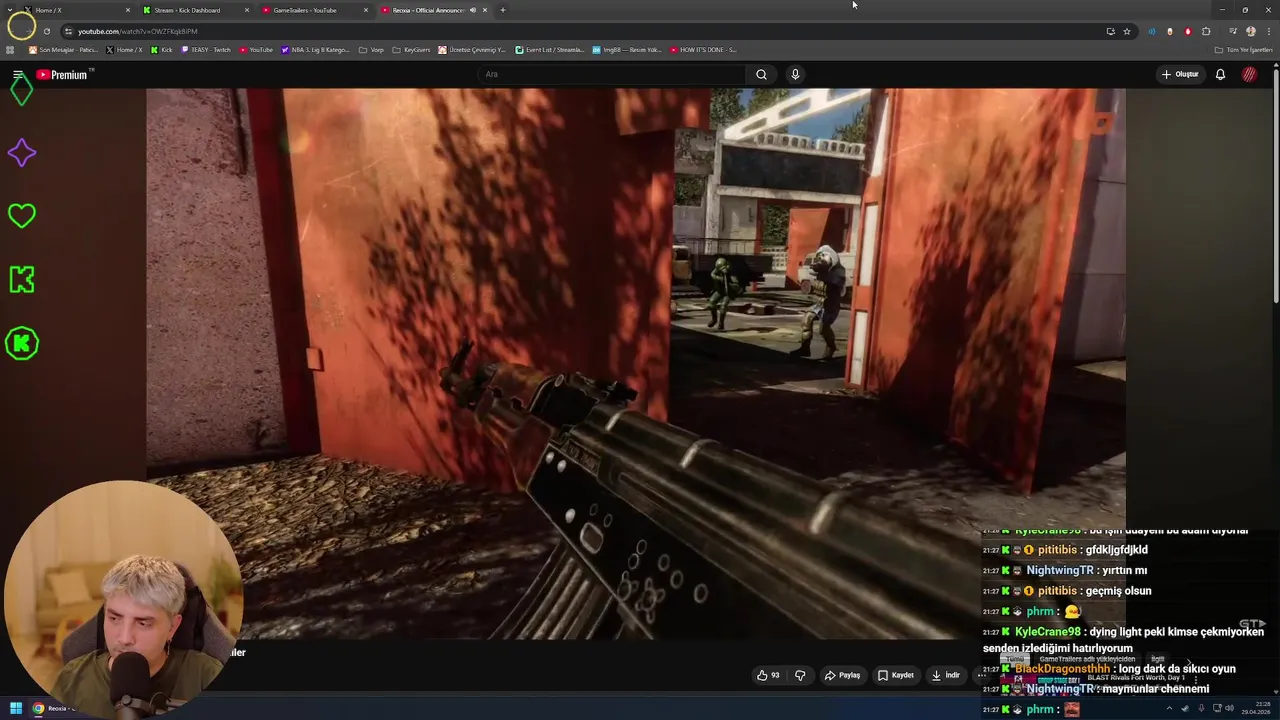View site information icon in address bar
The height and width of the screenshot is (720, 1280).
68,31
